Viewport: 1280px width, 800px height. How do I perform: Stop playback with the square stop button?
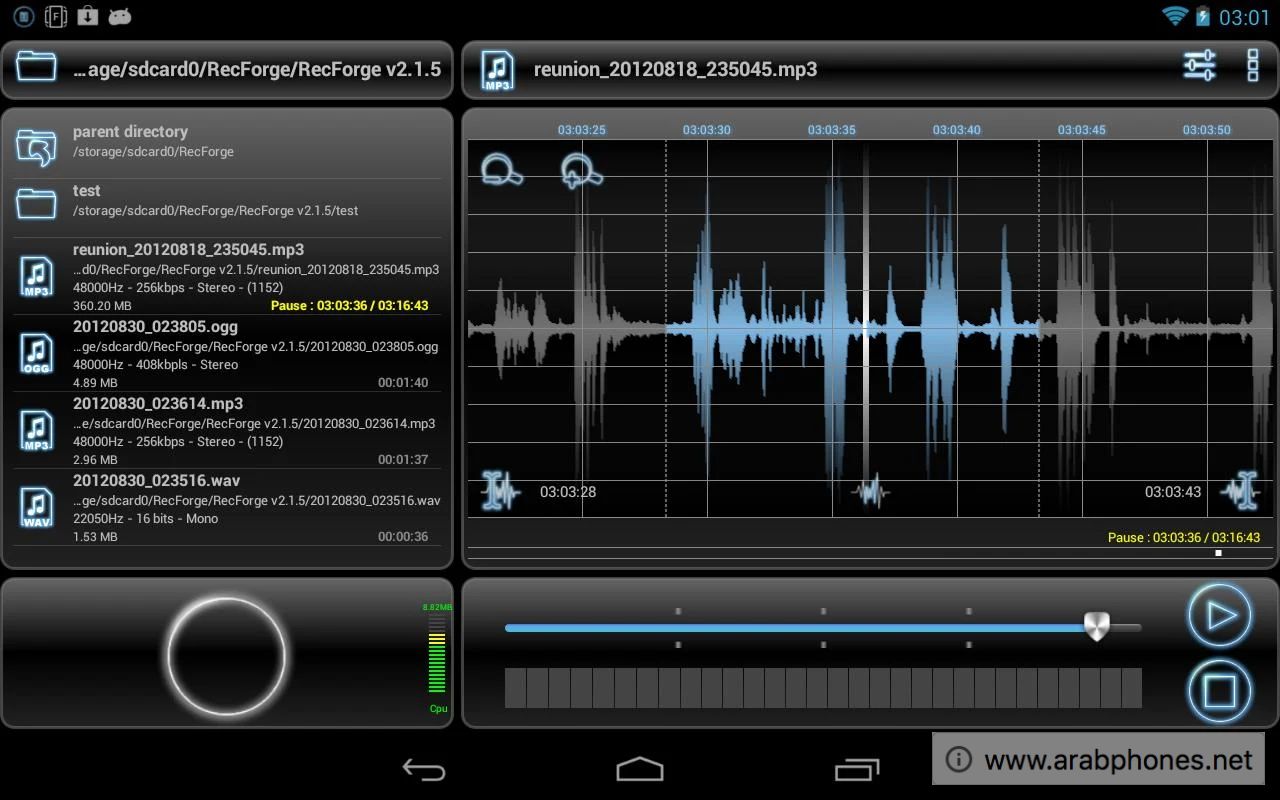(1219, 692)
